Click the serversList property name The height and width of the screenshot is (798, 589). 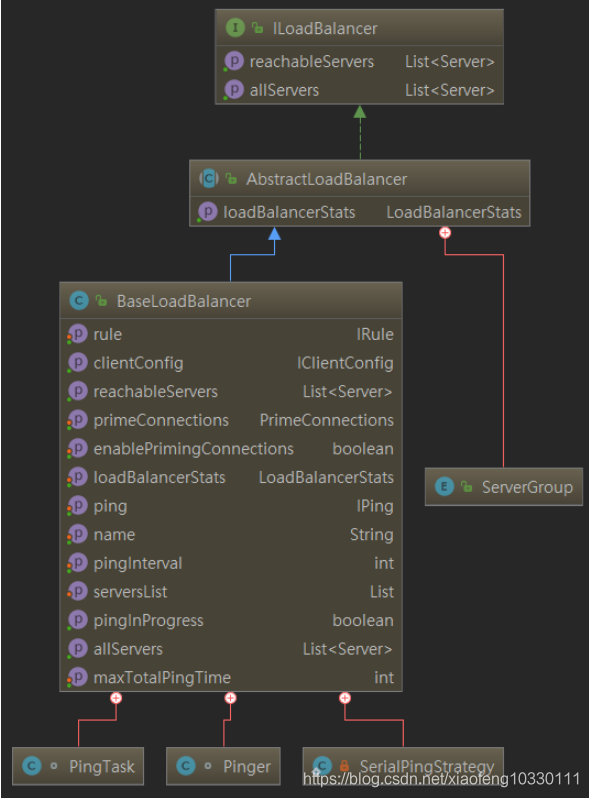pos(130,592)
